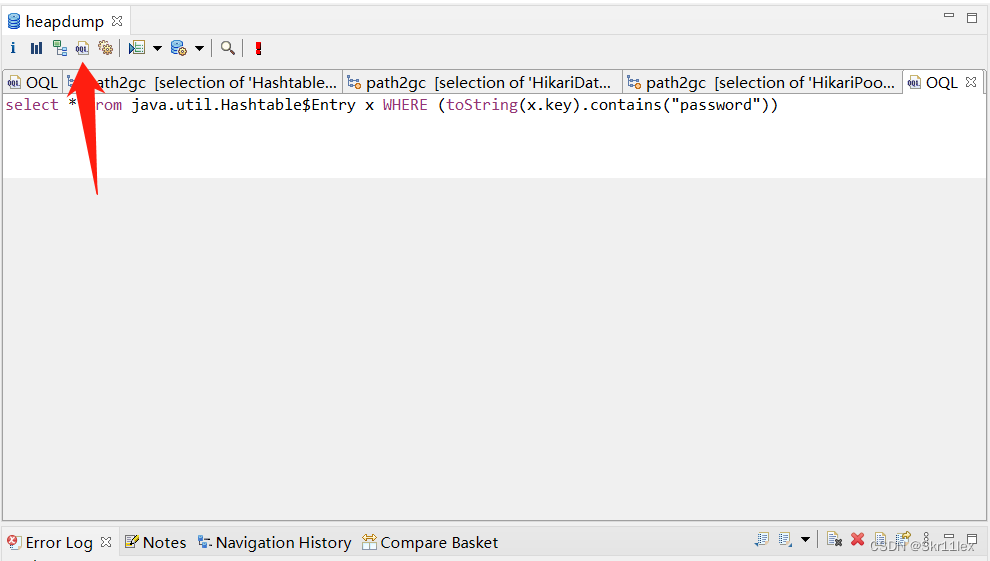
Task: Expand the Query Browser dropdown arrow
Action: (x=200, y=49)
